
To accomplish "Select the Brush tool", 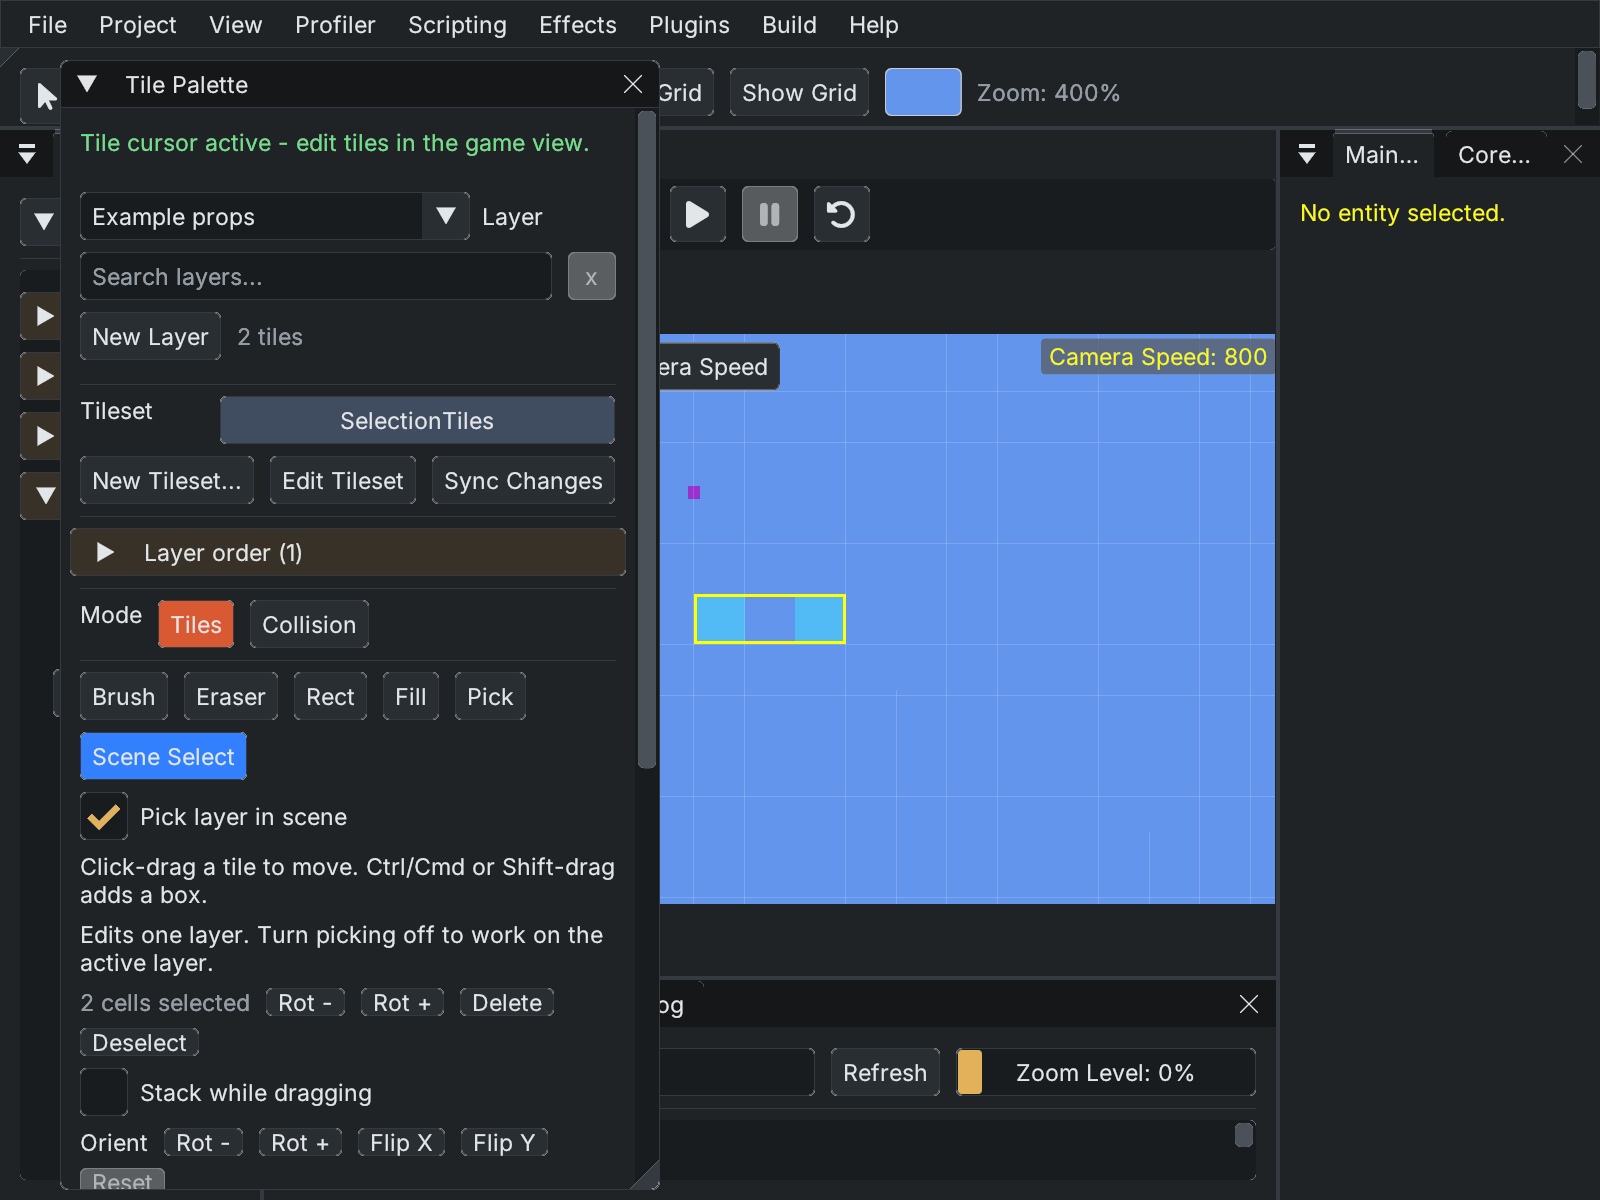I will tap(124, 697).
